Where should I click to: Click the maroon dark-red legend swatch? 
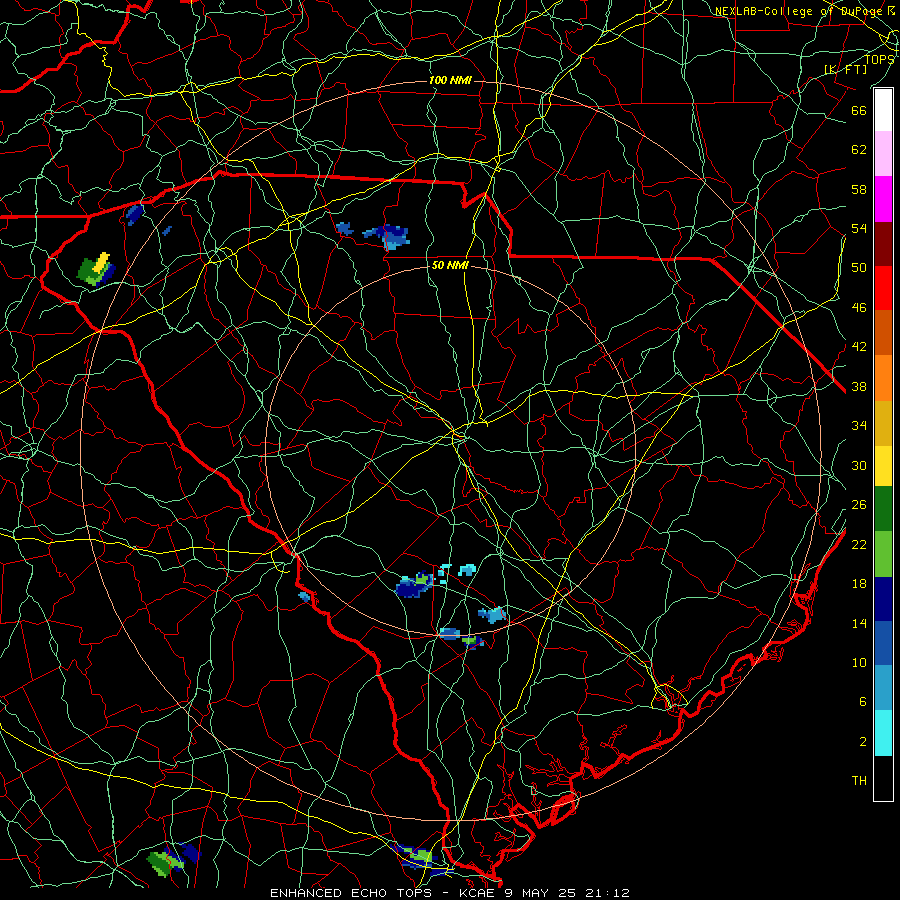pyautogui.click(x=883, y=243)
